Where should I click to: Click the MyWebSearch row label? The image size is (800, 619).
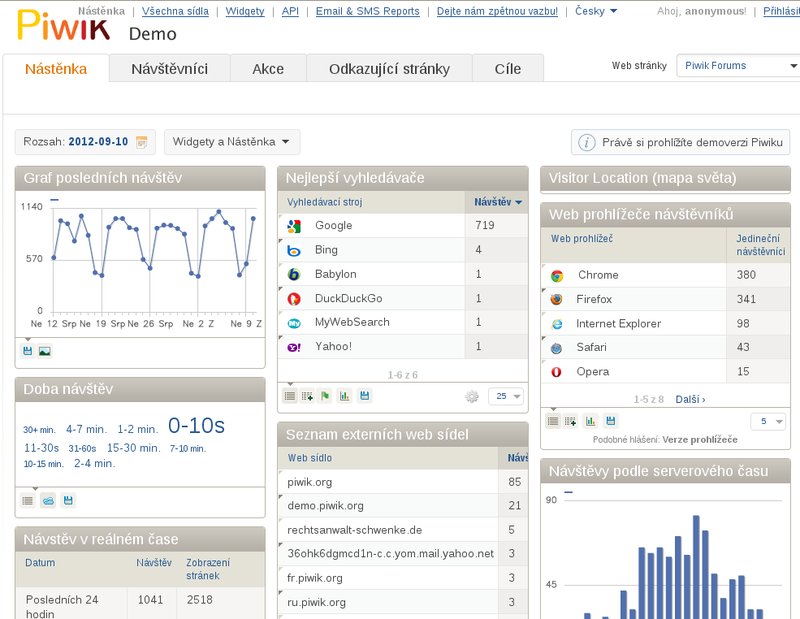pos(352,322)
